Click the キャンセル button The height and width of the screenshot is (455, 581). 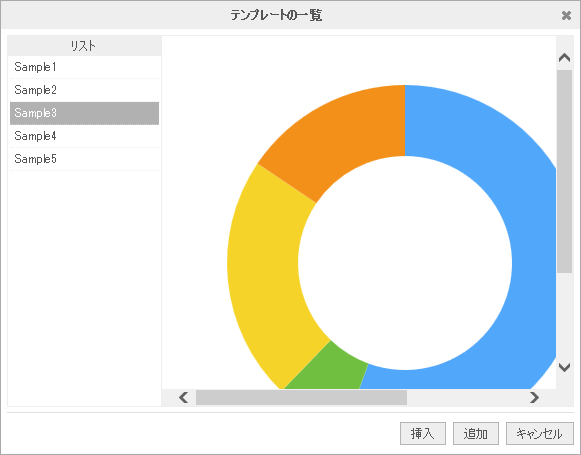click(x=540, y=434)
